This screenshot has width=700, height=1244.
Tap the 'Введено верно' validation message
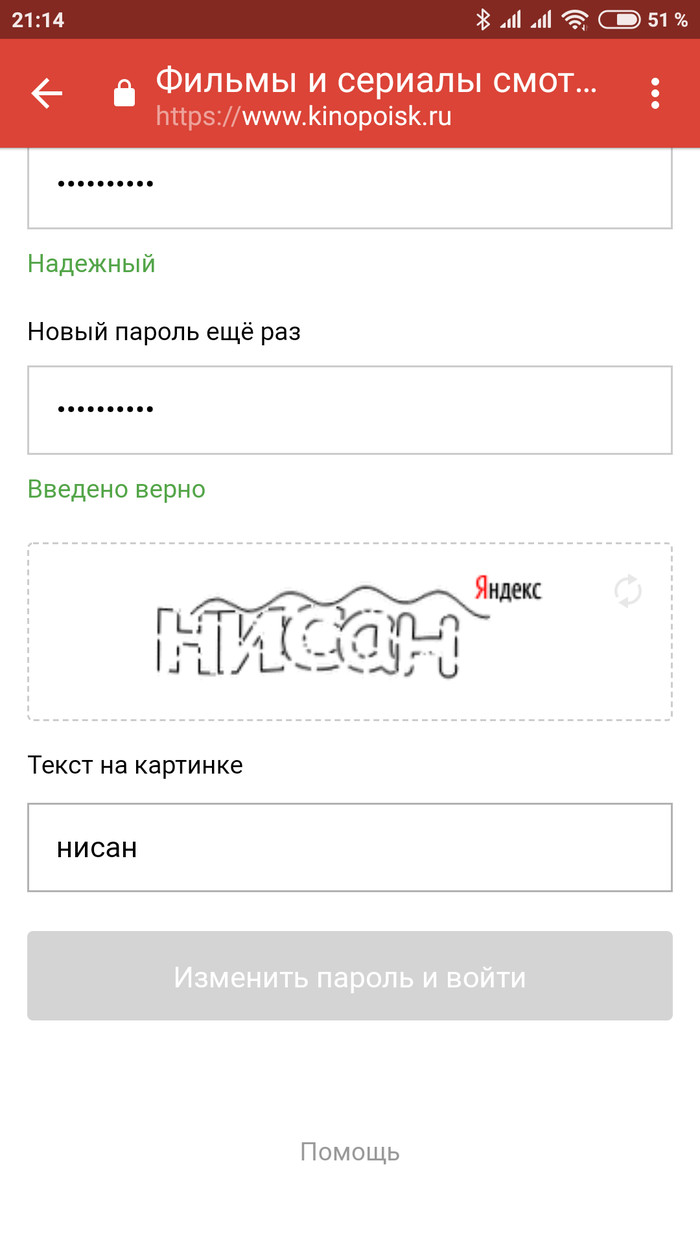(116, 489)
